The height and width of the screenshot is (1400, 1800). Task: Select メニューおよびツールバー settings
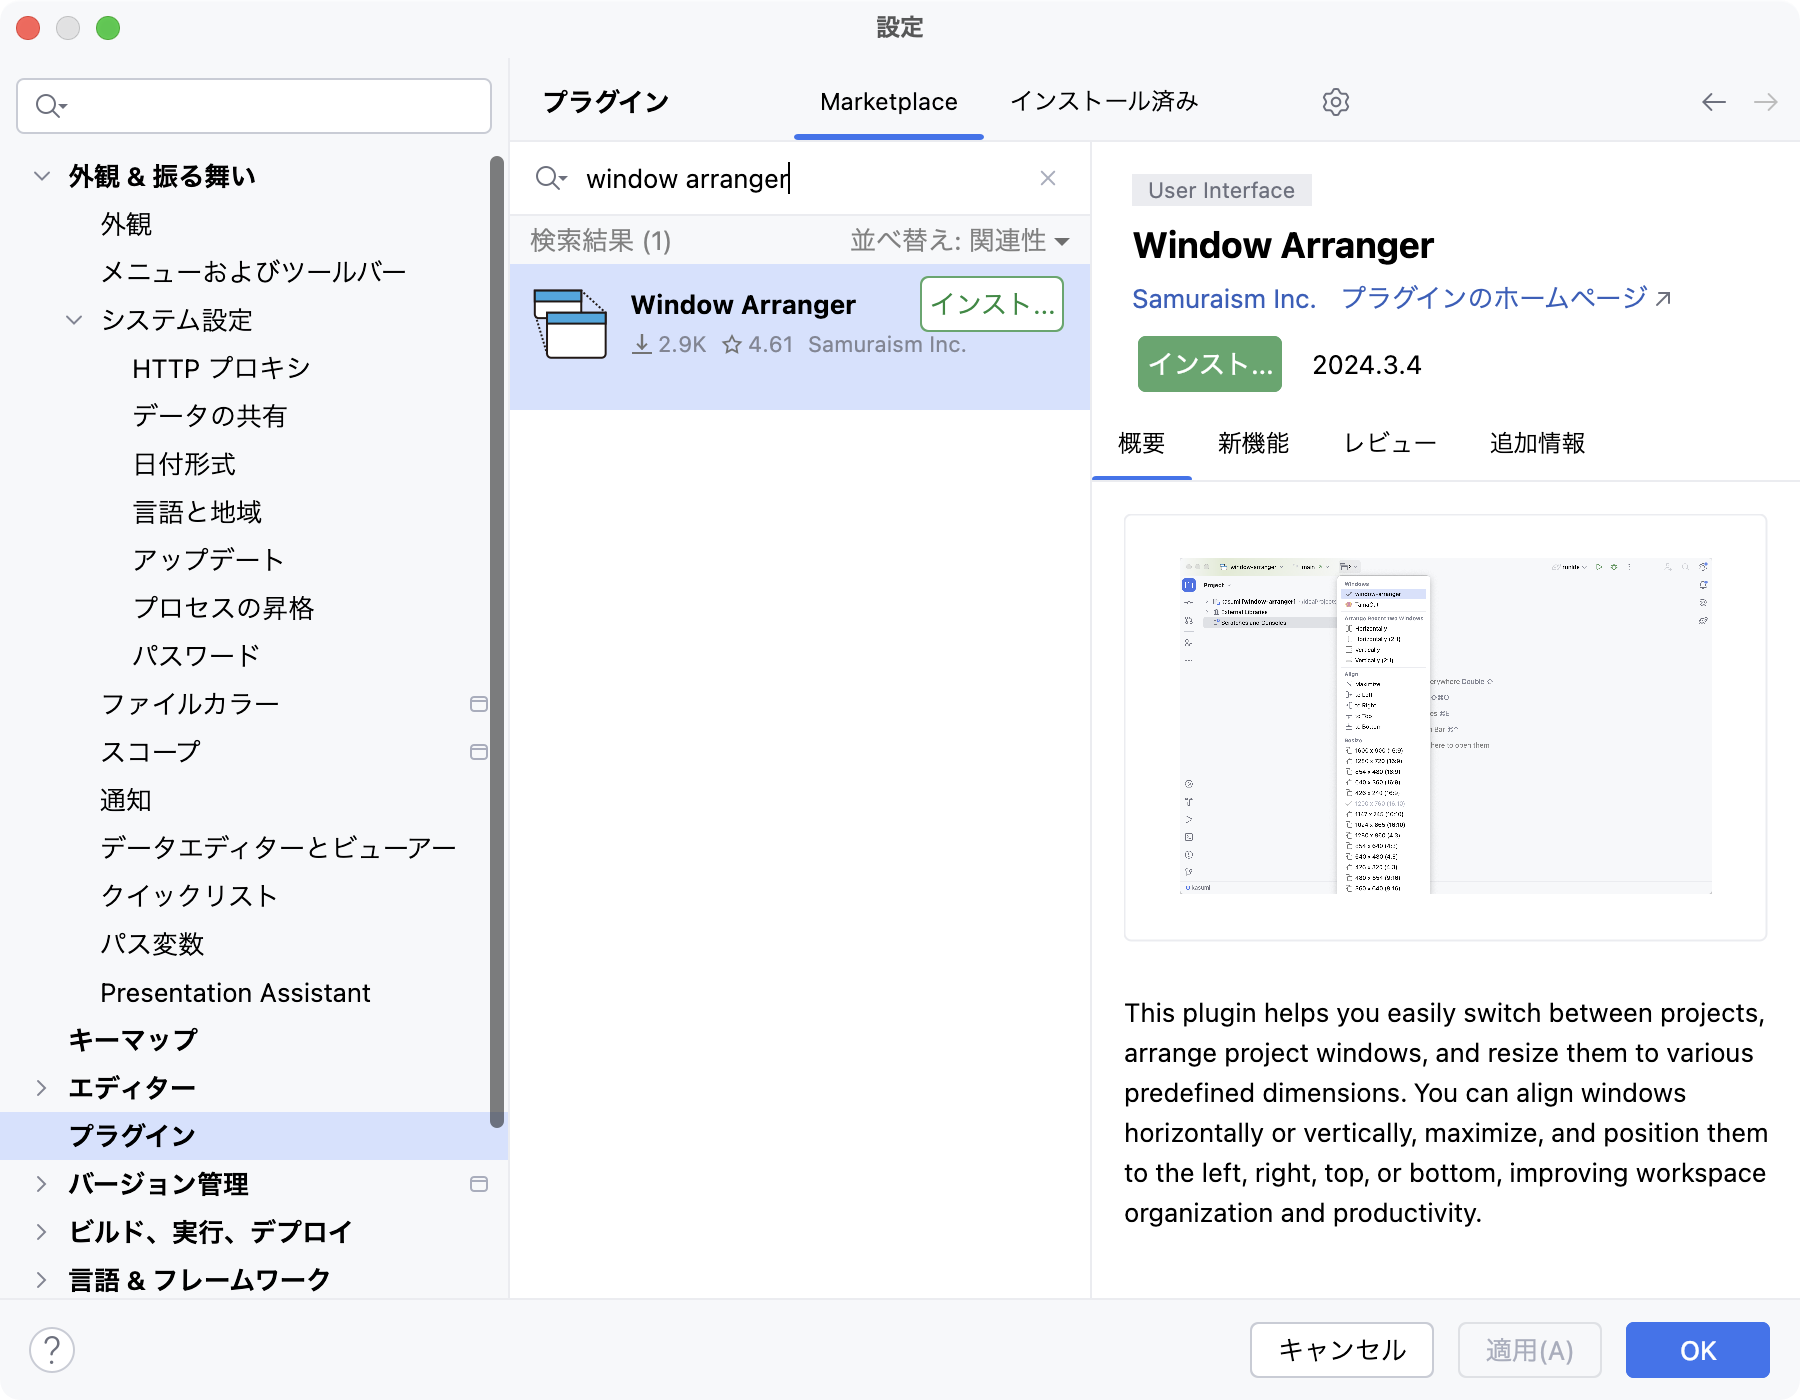pos(254,272)
